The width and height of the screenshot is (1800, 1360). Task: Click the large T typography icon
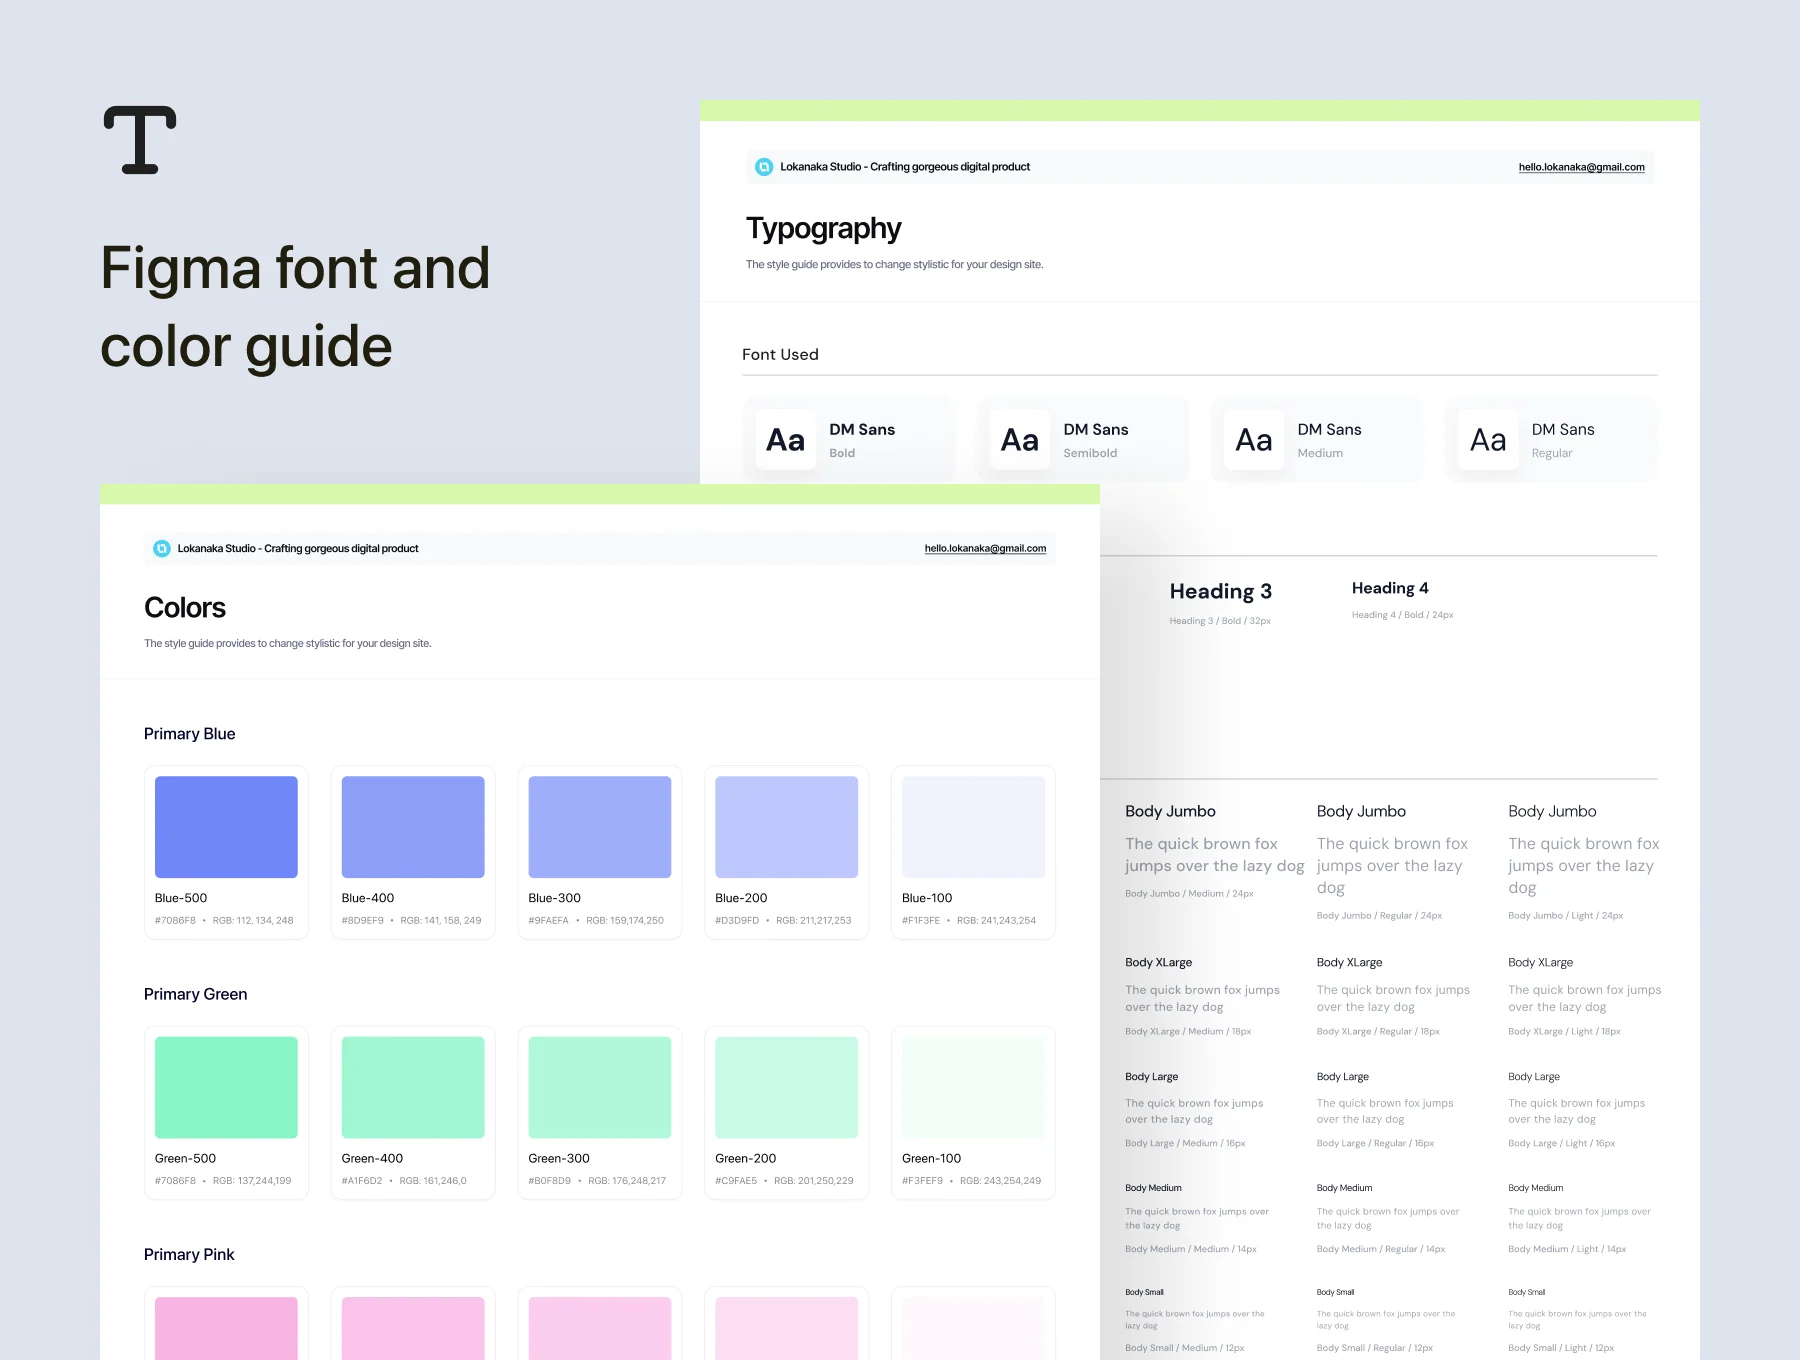click(140, 140)
